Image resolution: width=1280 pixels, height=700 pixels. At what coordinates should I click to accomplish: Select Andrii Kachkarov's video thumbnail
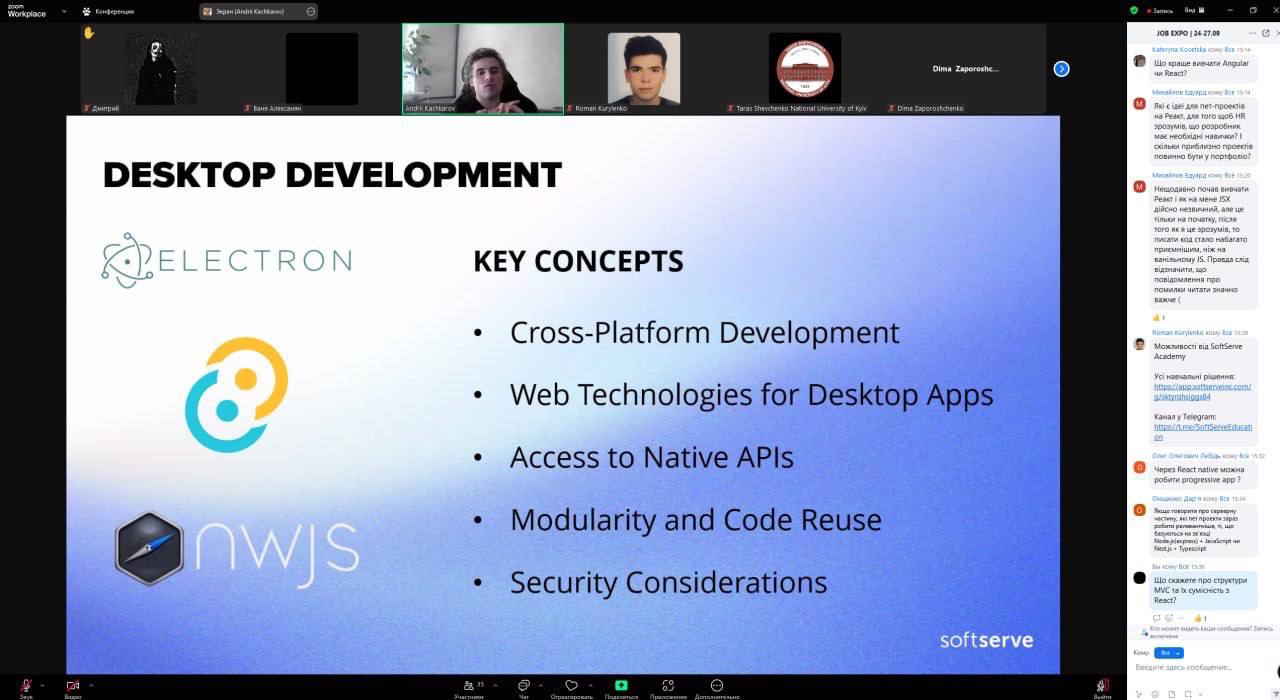pos(483,68)
